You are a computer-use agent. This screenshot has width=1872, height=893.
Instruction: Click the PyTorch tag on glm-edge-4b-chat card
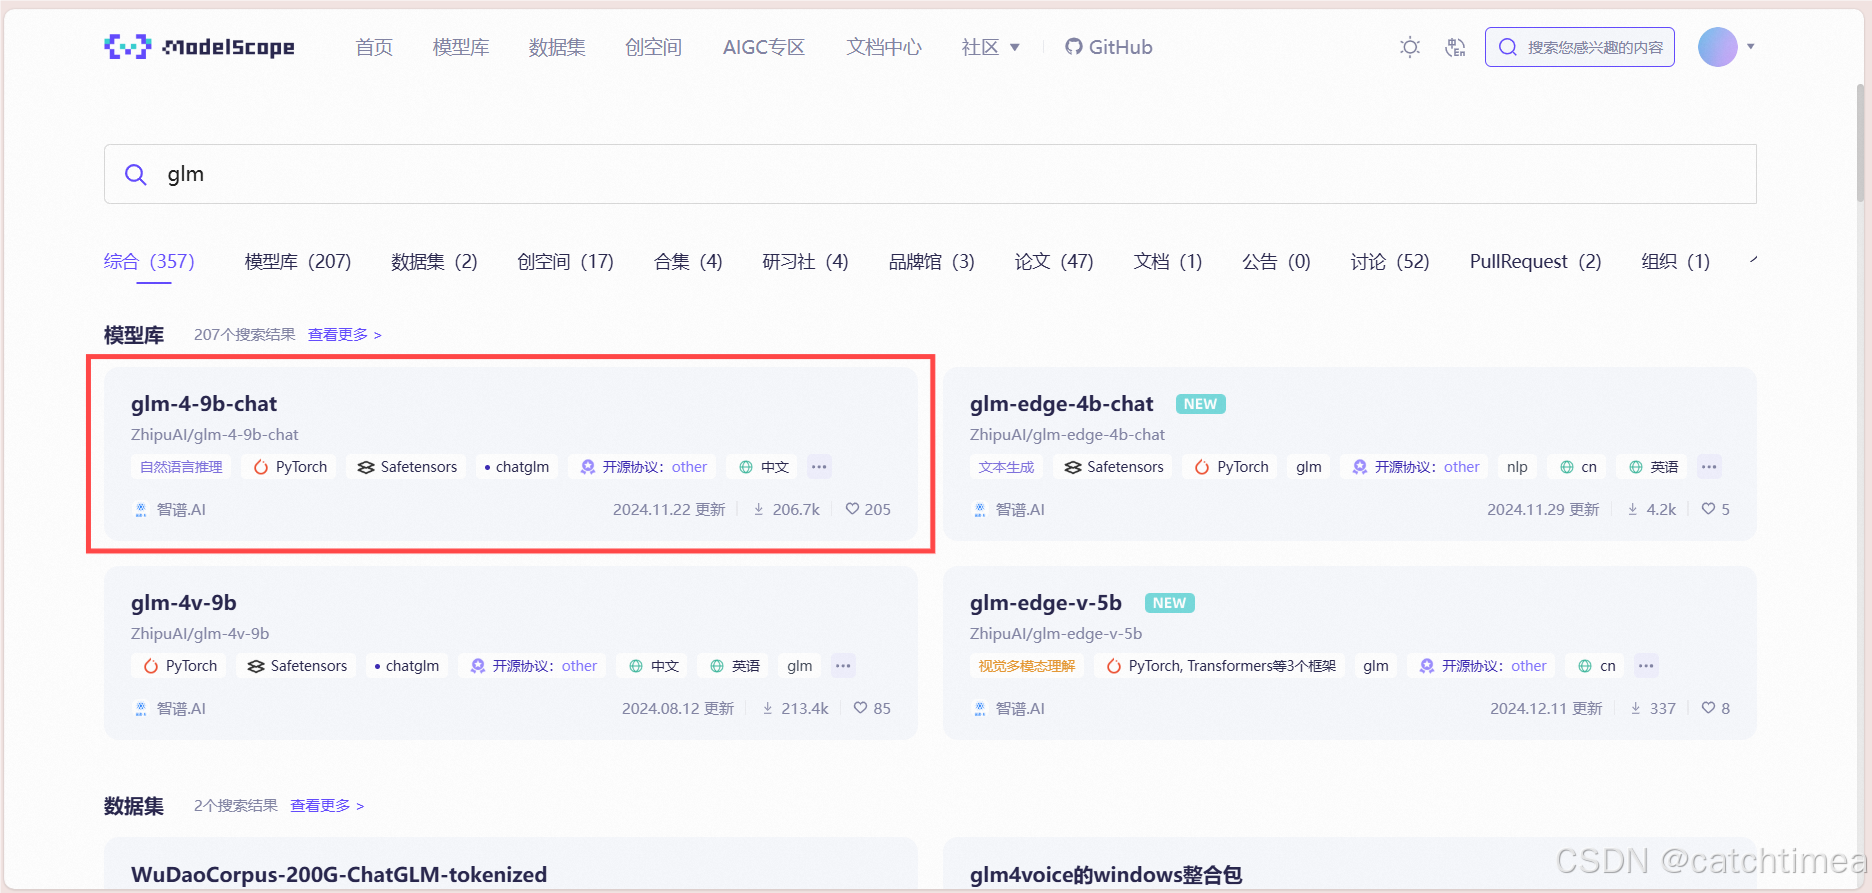tap(1231, 467)
